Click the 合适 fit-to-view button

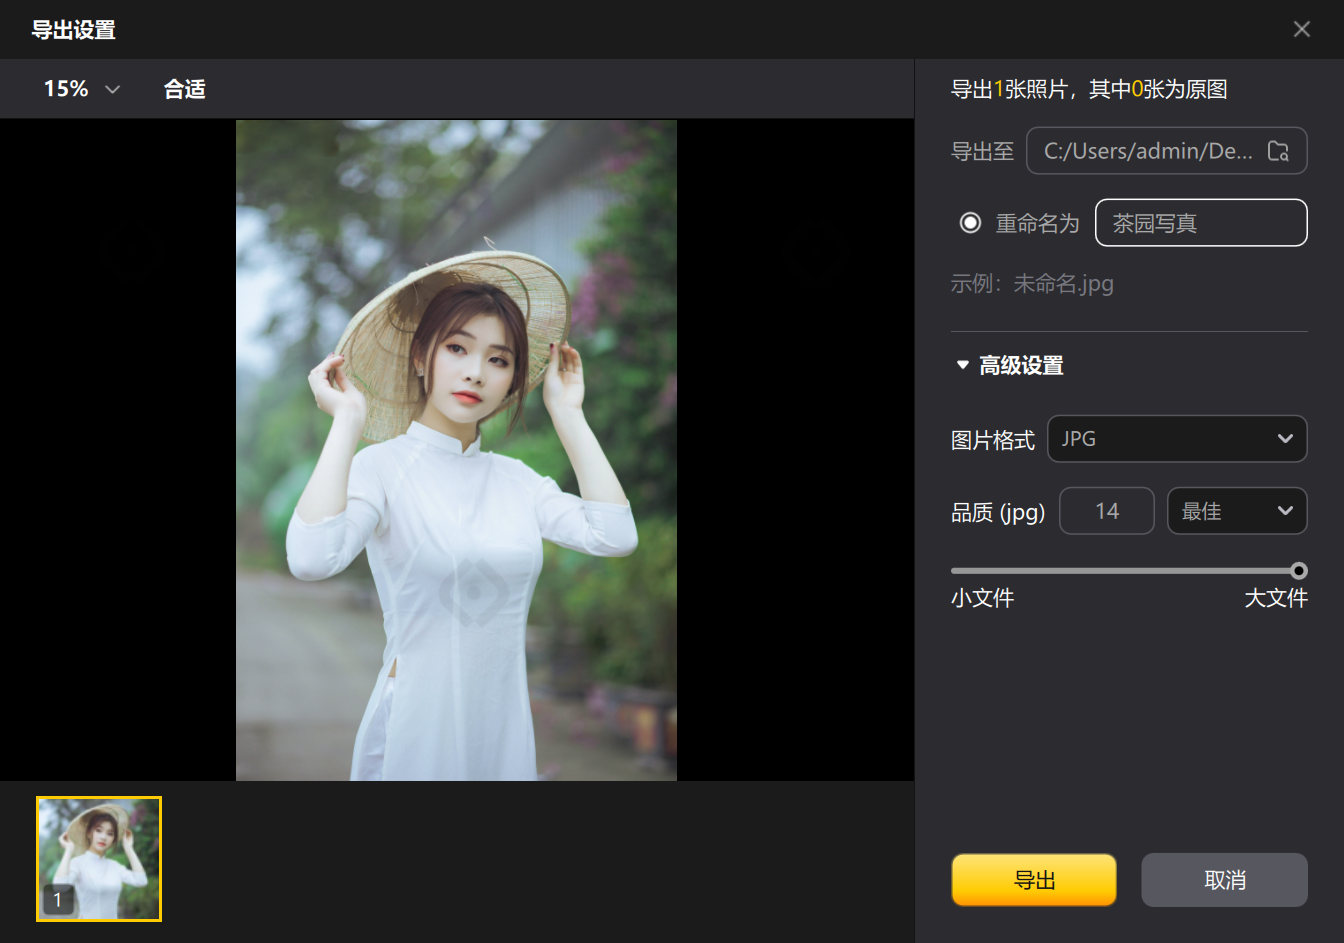184,89
